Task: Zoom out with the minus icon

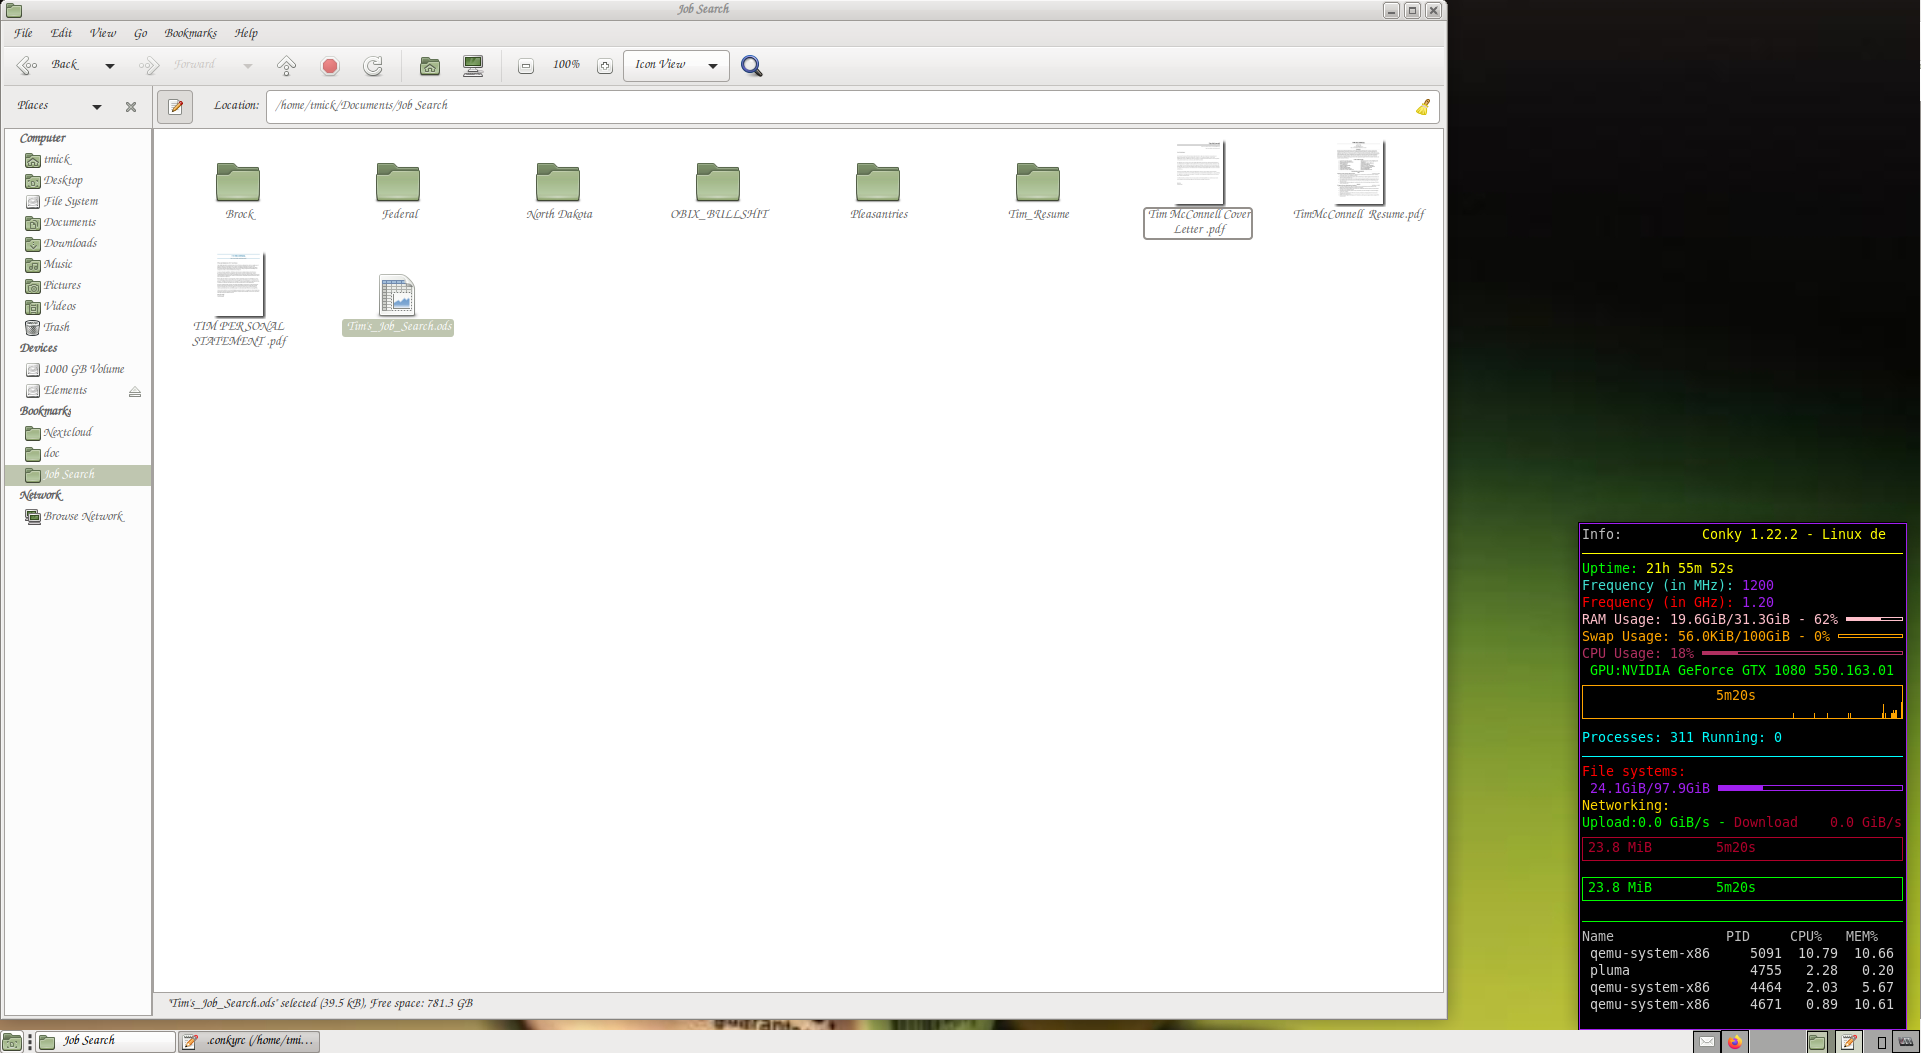Action: pyautogui.click(x=526, y=66)
